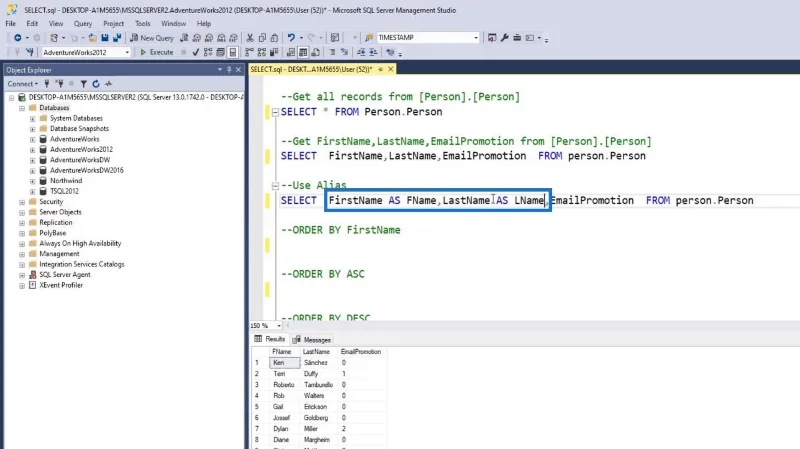
Task: Click the Properties wrench icon
Action: [x=505, y=38]
